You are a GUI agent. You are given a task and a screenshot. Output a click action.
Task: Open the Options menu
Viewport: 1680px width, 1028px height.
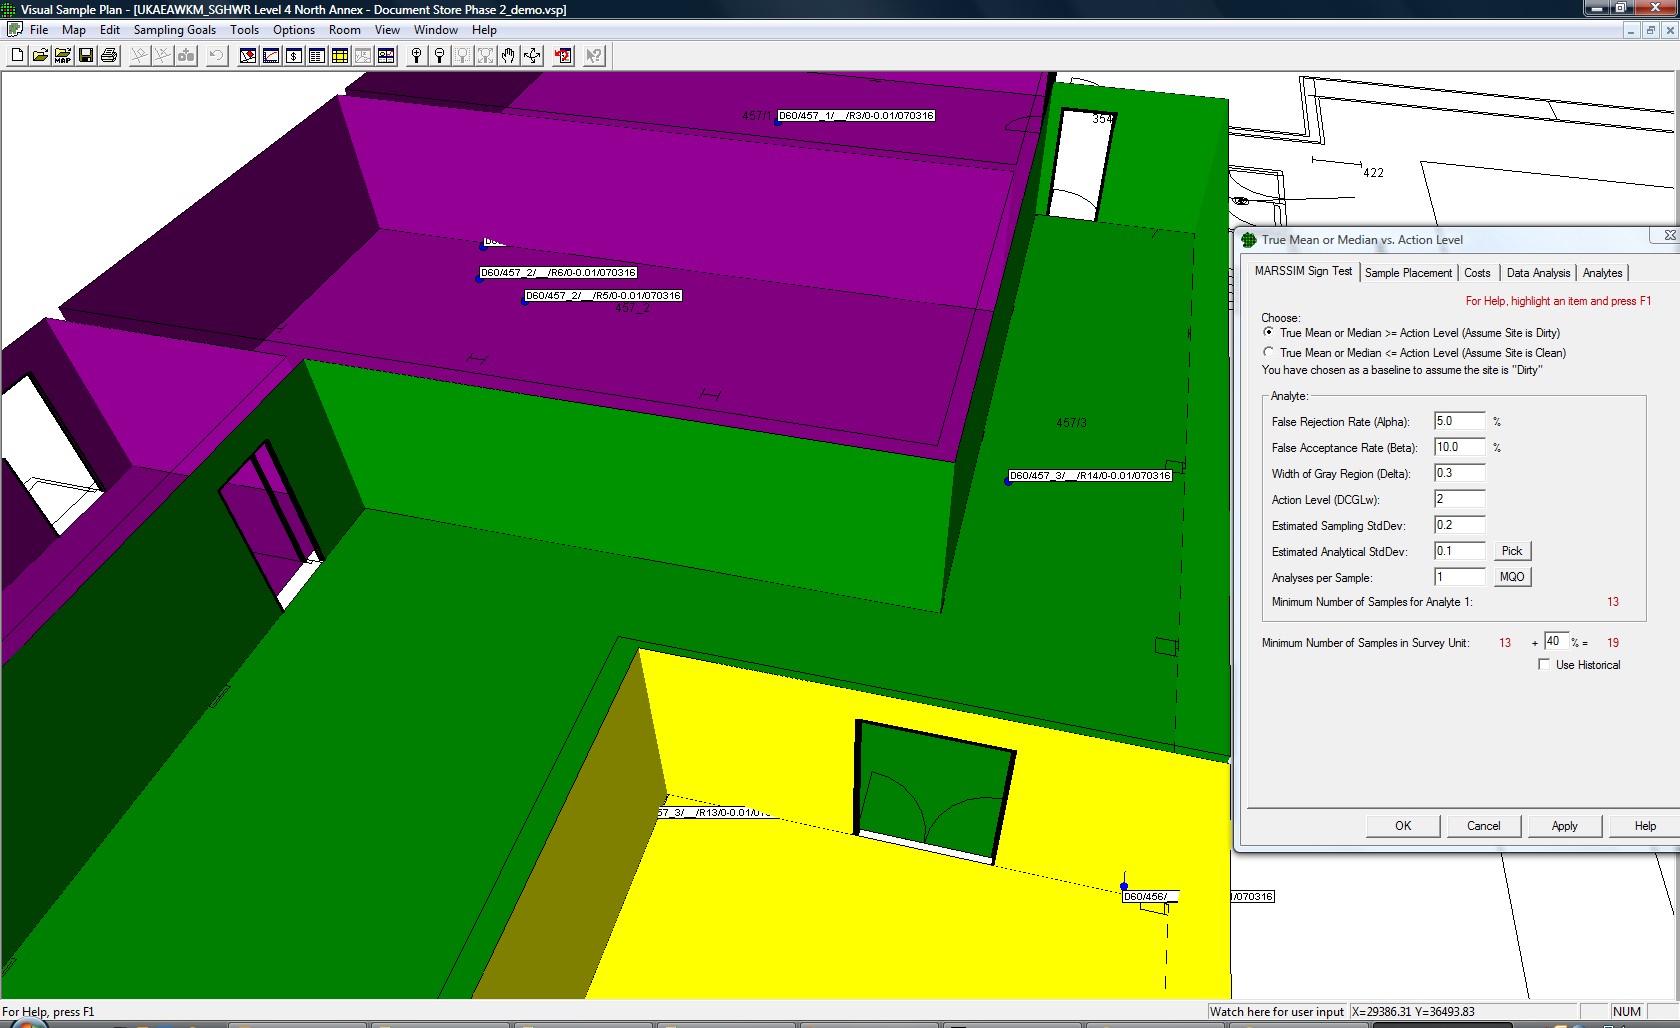tap(294, 30)
